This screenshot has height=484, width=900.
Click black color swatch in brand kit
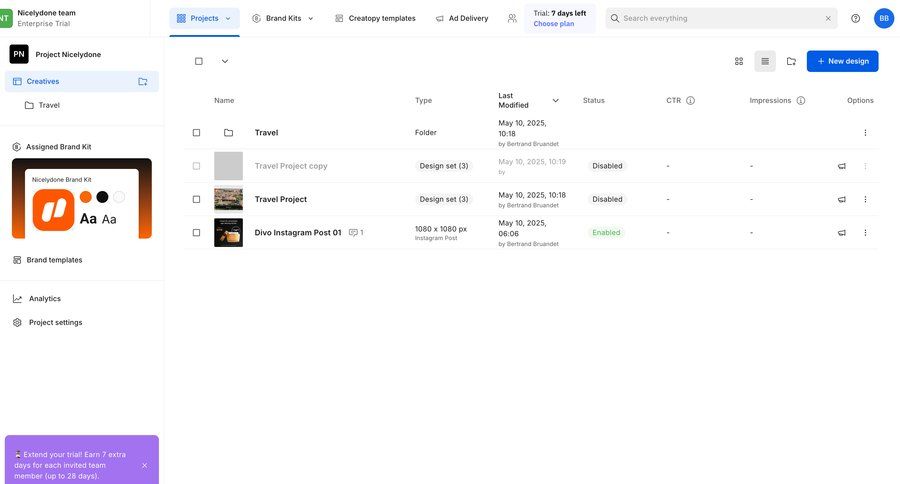point(102,197)
